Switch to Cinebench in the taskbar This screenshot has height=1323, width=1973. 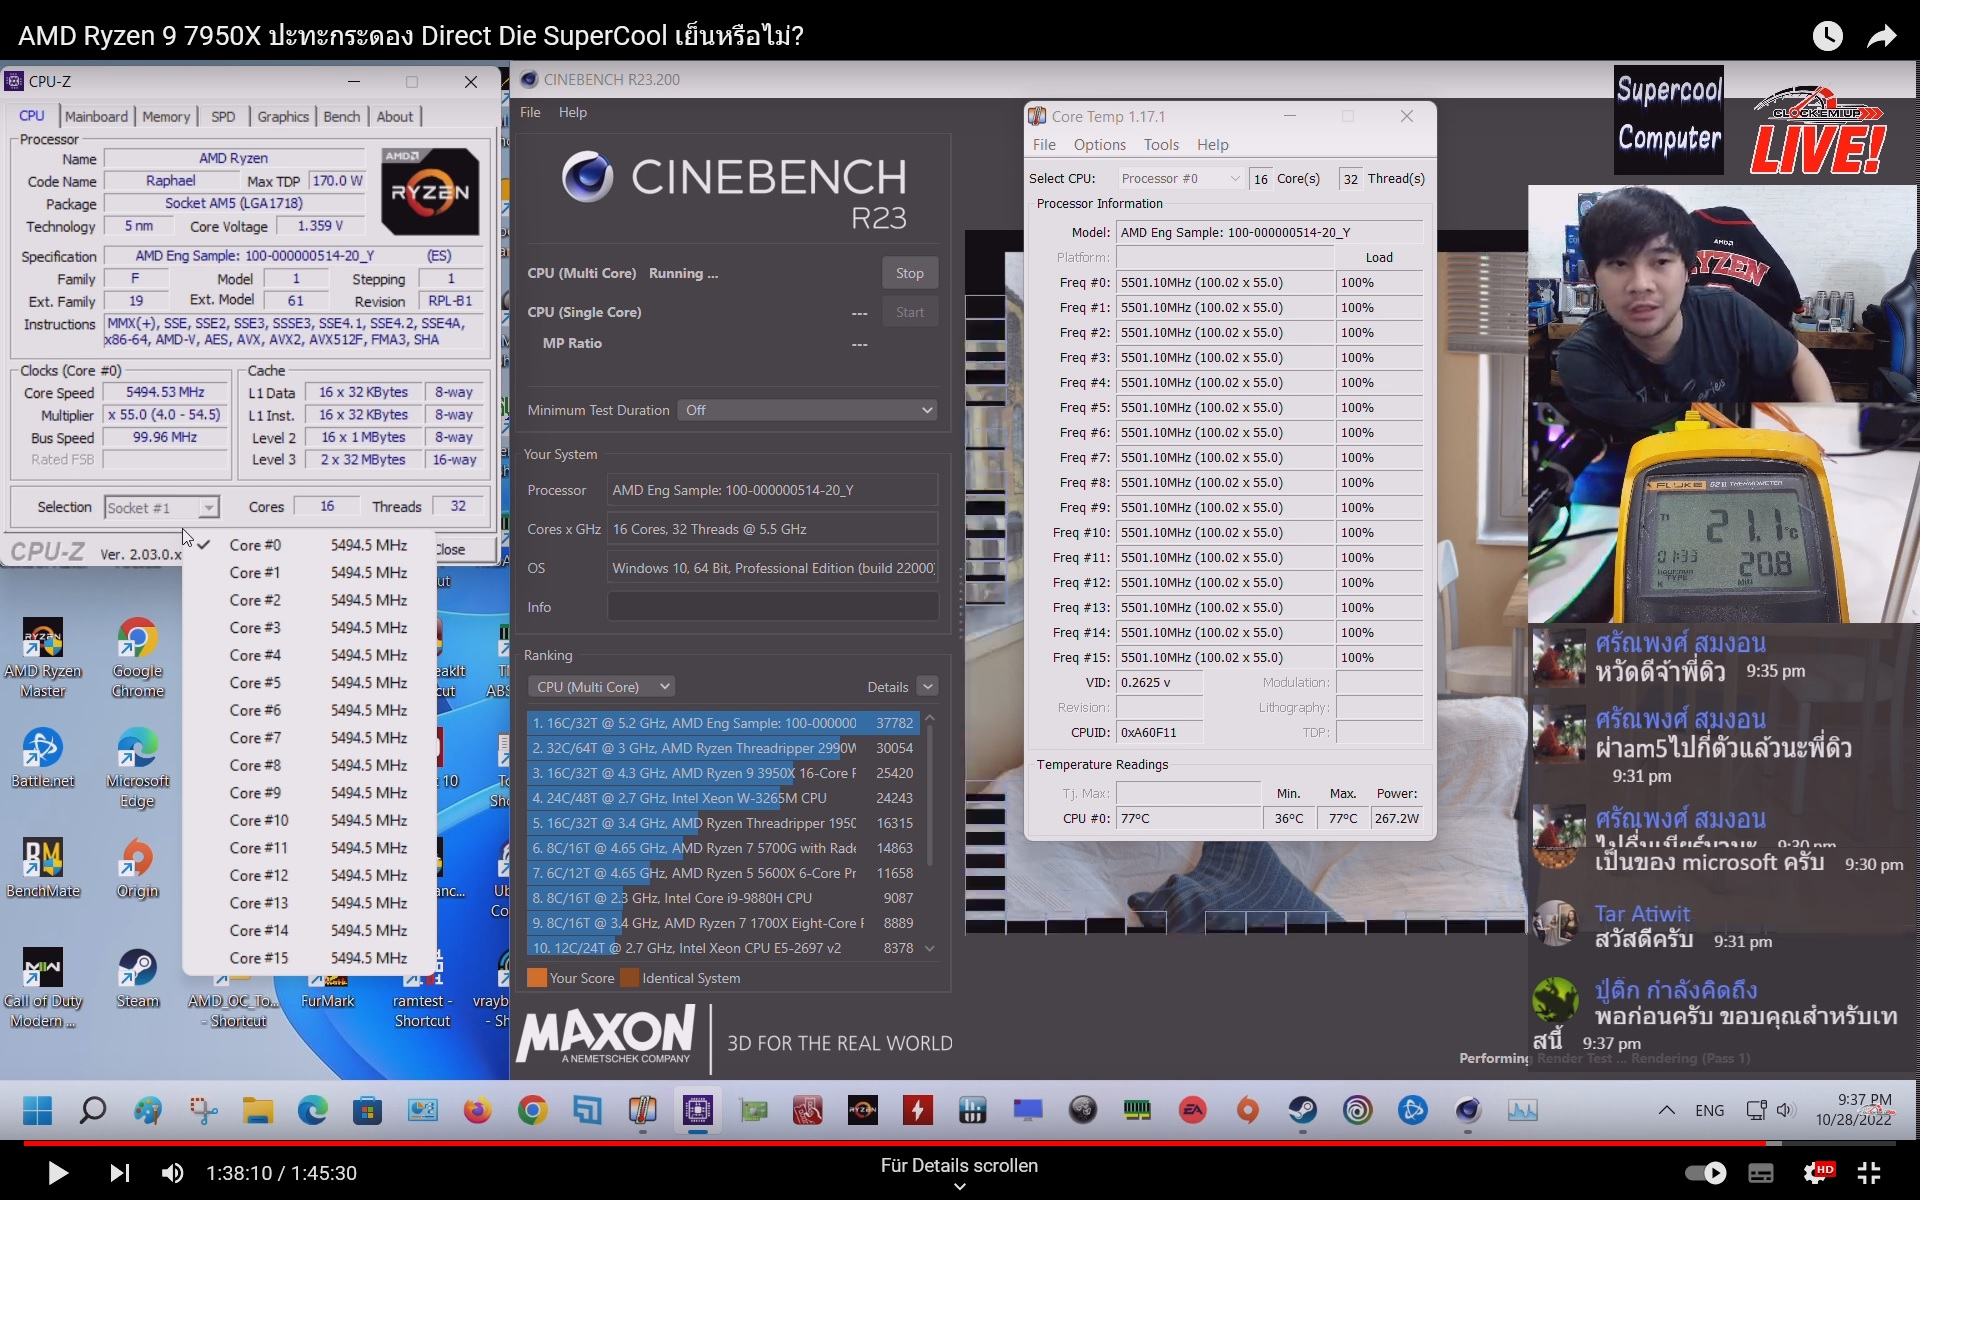pos(1467,1110)
